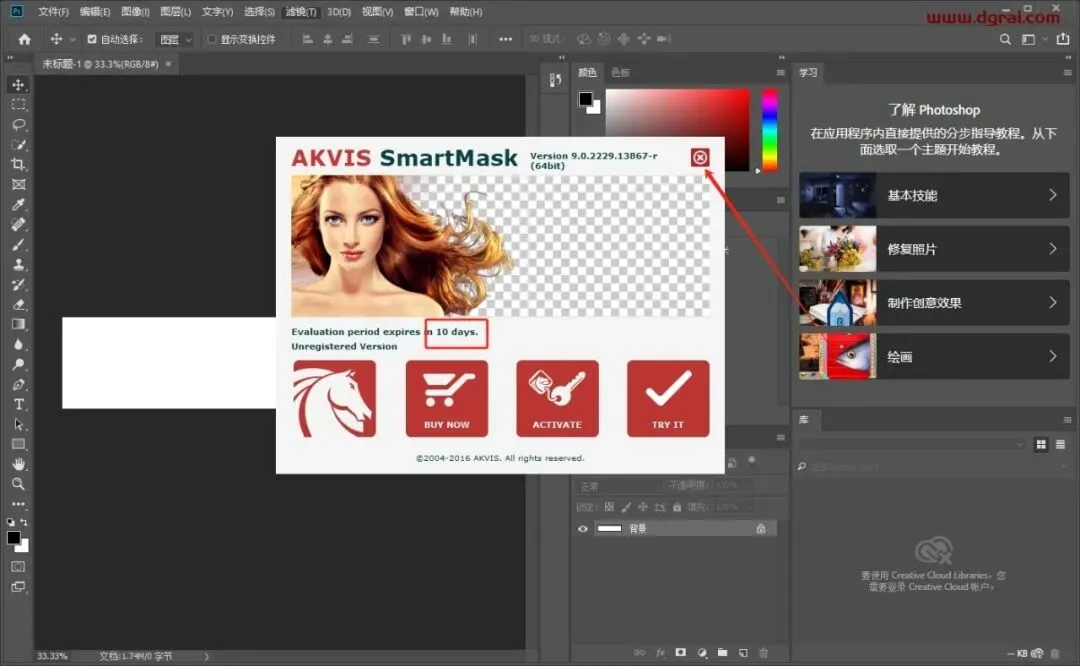The height and width of the screenshot is (666, 1080).
Task: Select the Zoom tool
Action: click(x=19, y=484)
